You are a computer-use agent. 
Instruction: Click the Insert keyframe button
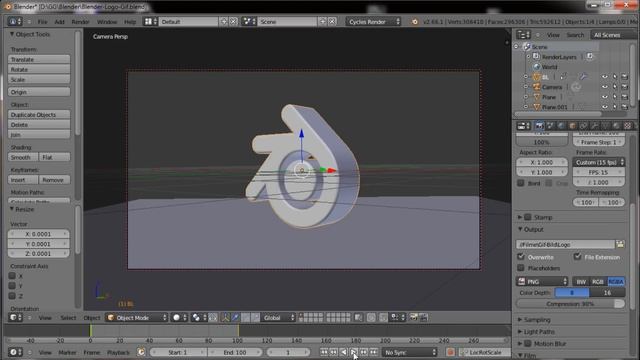23,180
